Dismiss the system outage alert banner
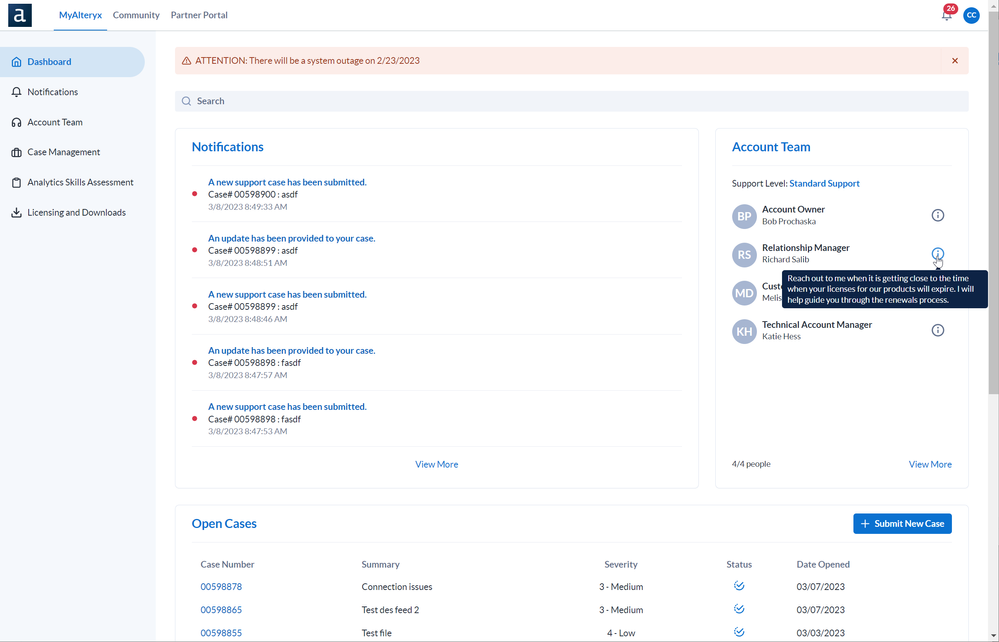 (x=954, y=61)
